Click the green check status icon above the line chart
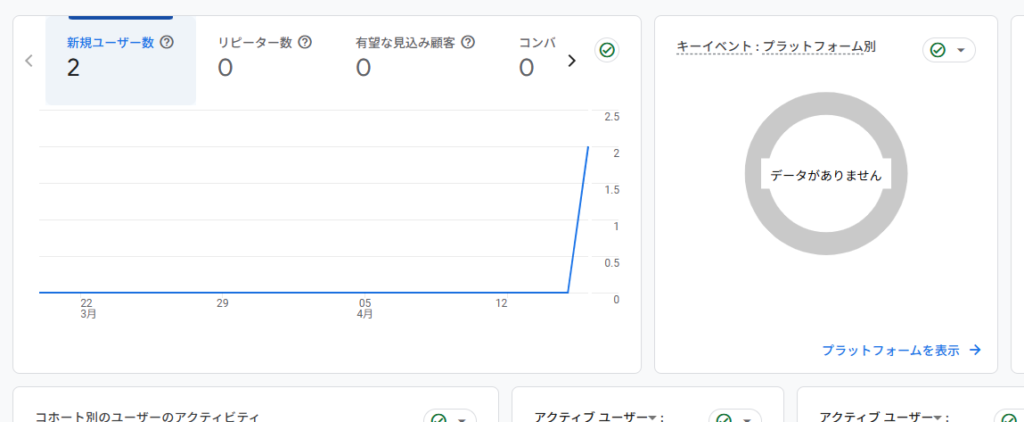Image resolution: width=1024 pixels, height=422 pixels. [x=606, y=50]
